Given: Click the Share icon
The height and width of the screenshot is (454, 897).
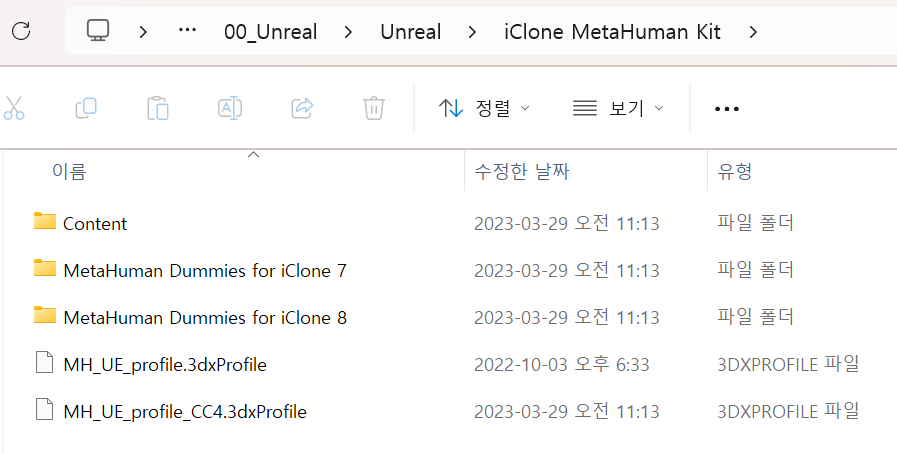Looking at the screenshot, I should pyautogui.click(x=302, y=108).
